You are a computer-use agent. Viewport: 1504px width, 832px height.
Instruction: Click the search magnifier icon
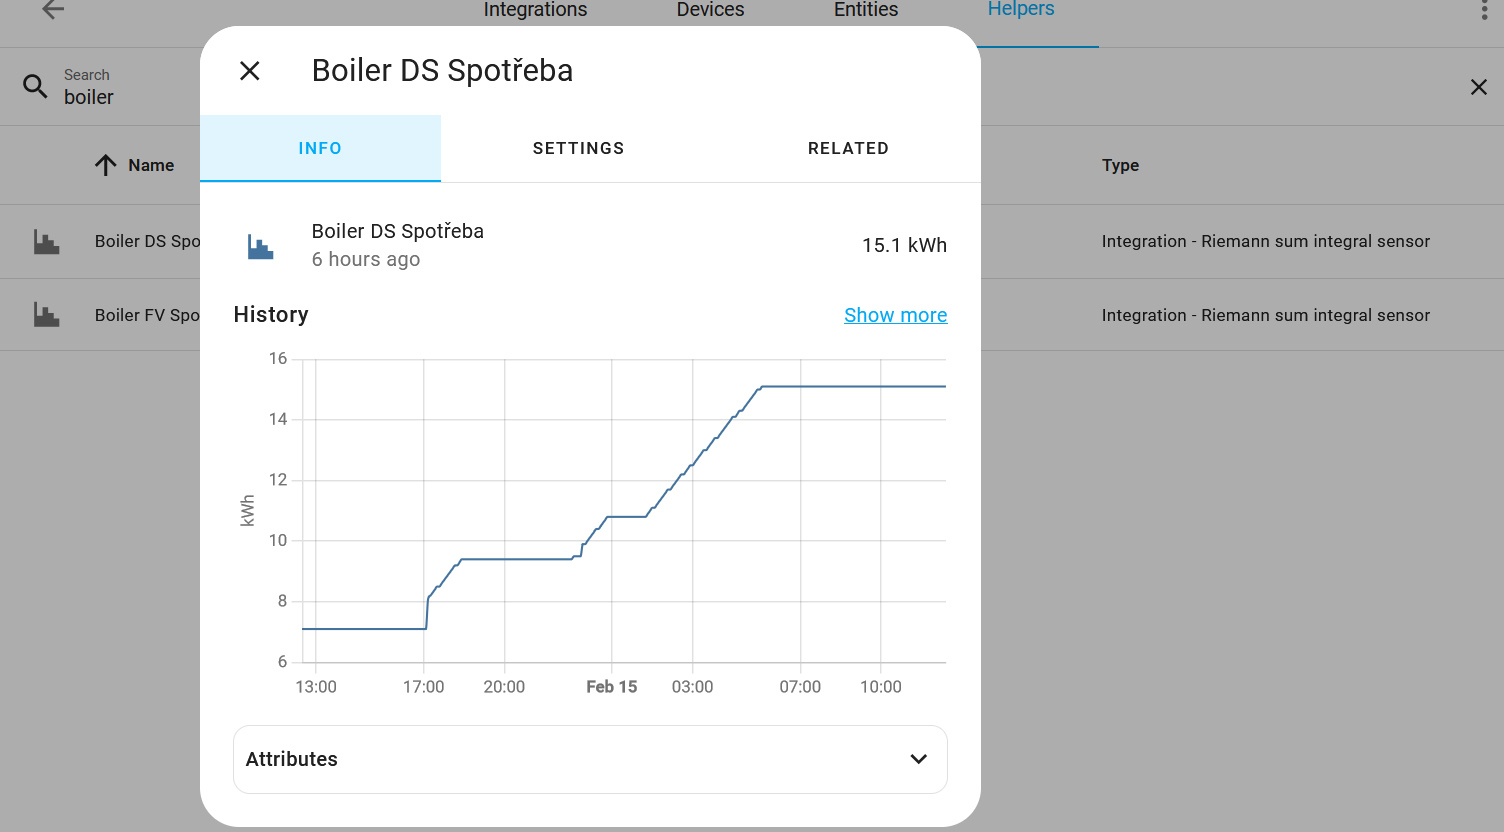pyautogui.click(x=35, y=87)
